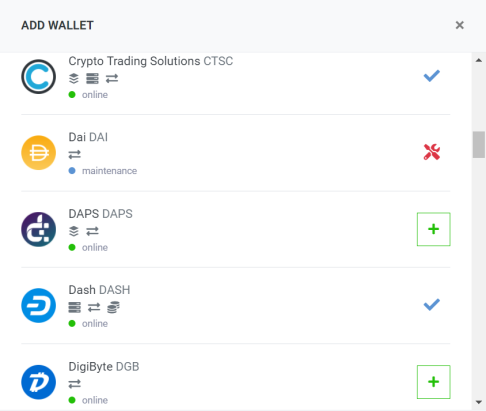The width and height of the screenshot is (486, 411).
Task: Close the Add Wallet dialog
Action: point(460,25)
